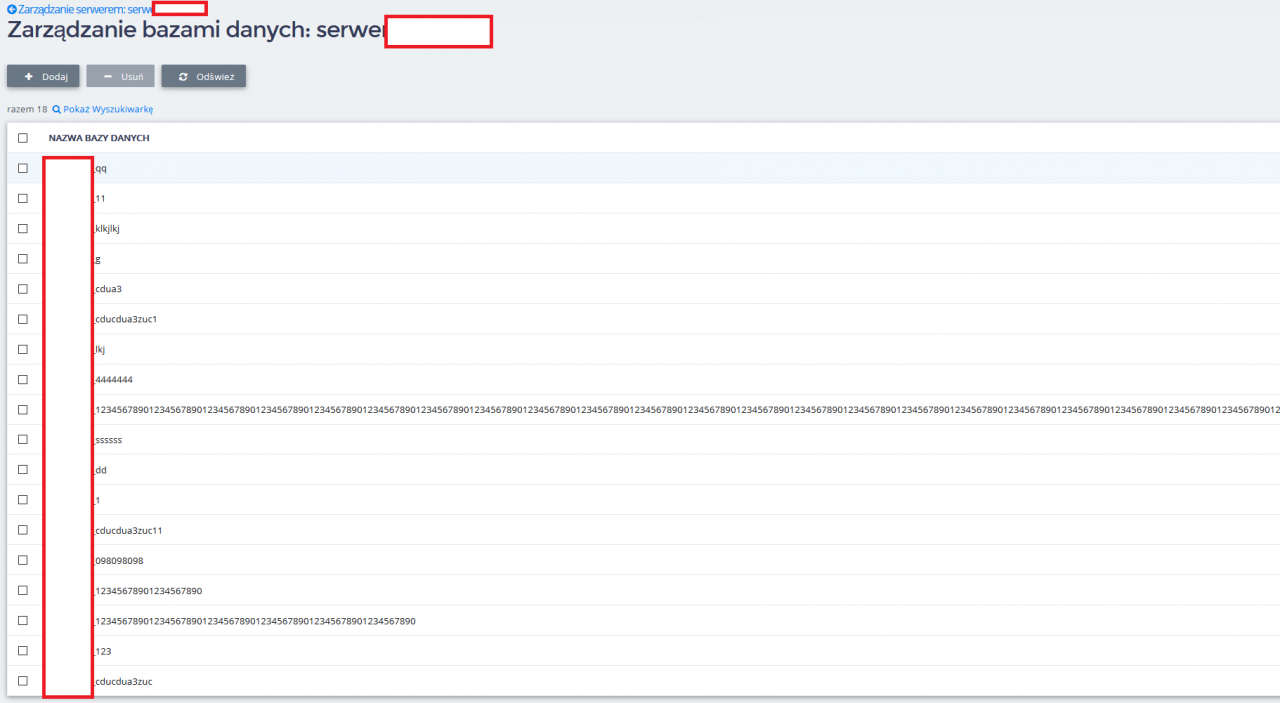Select database name _cdua3

click(x=107, y=289)
